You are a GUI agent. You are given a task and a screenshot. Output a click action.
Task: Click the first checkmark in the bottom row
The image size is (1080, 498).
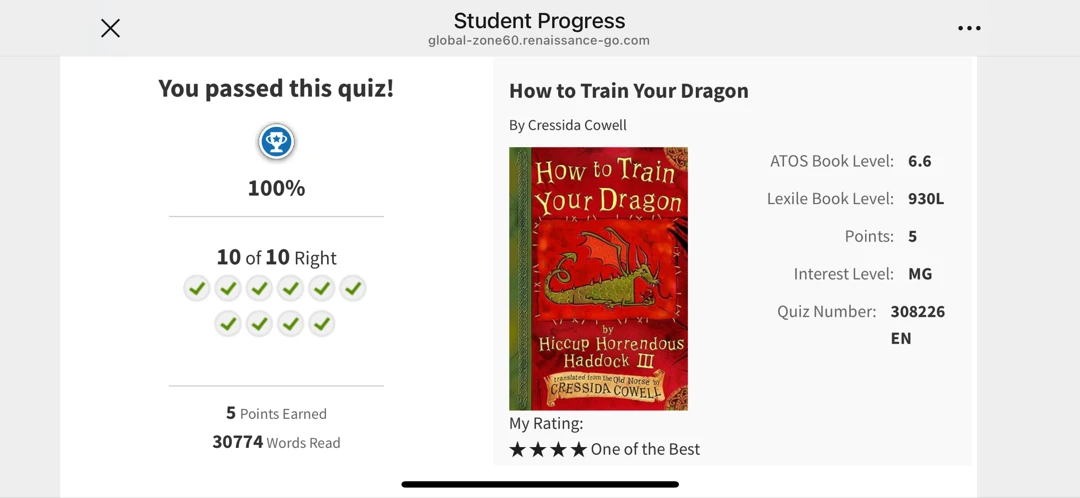[x=228, y=323]
